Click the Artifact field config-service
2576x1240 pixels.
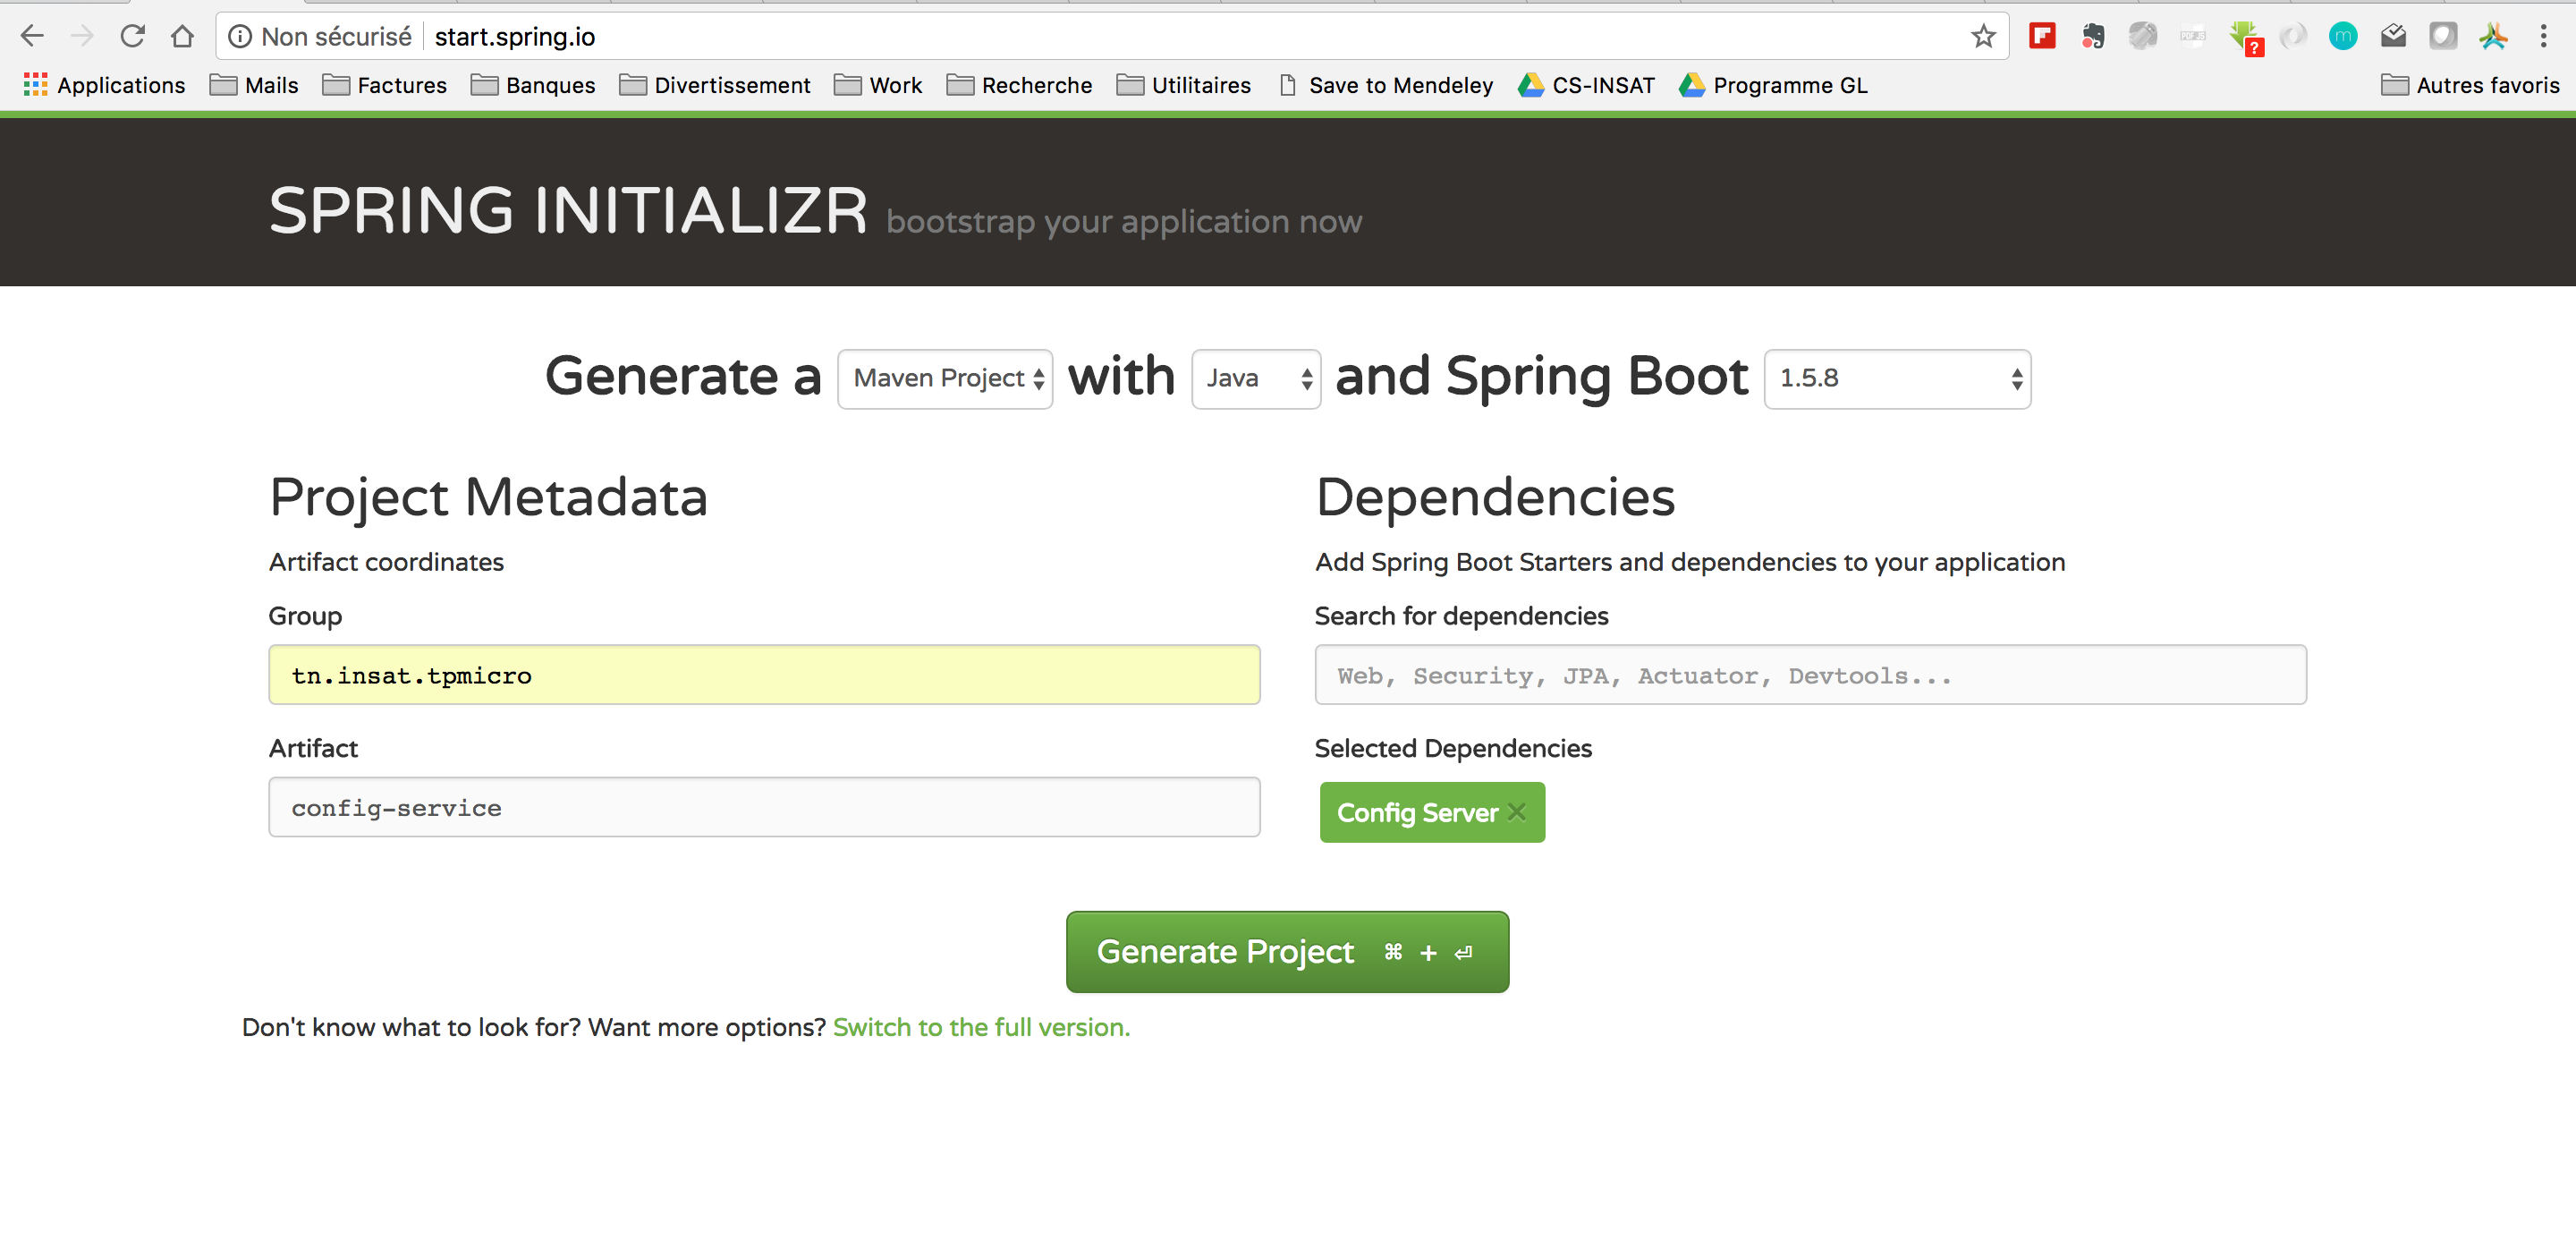(764, 807)
